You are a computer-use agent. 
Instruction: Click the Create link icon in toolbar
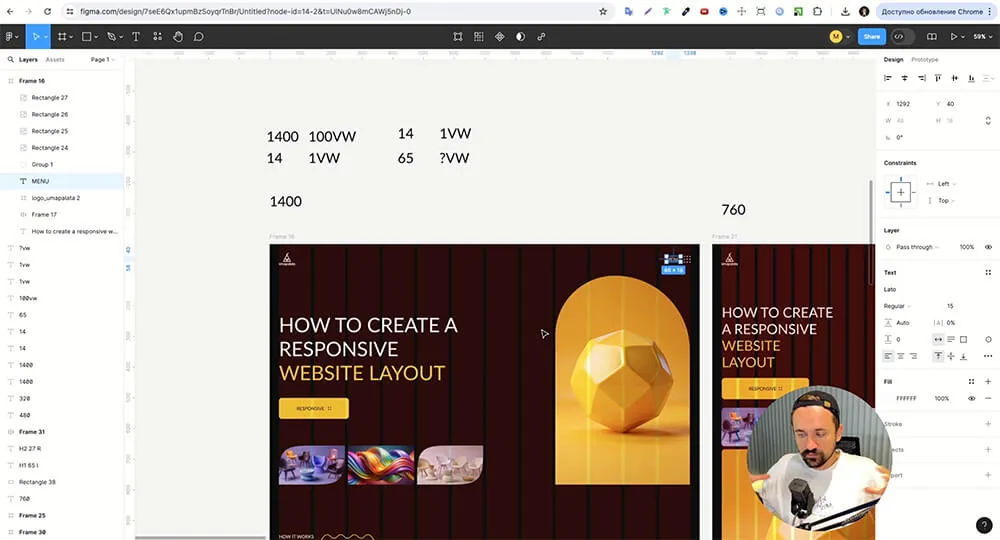(541, 37)
